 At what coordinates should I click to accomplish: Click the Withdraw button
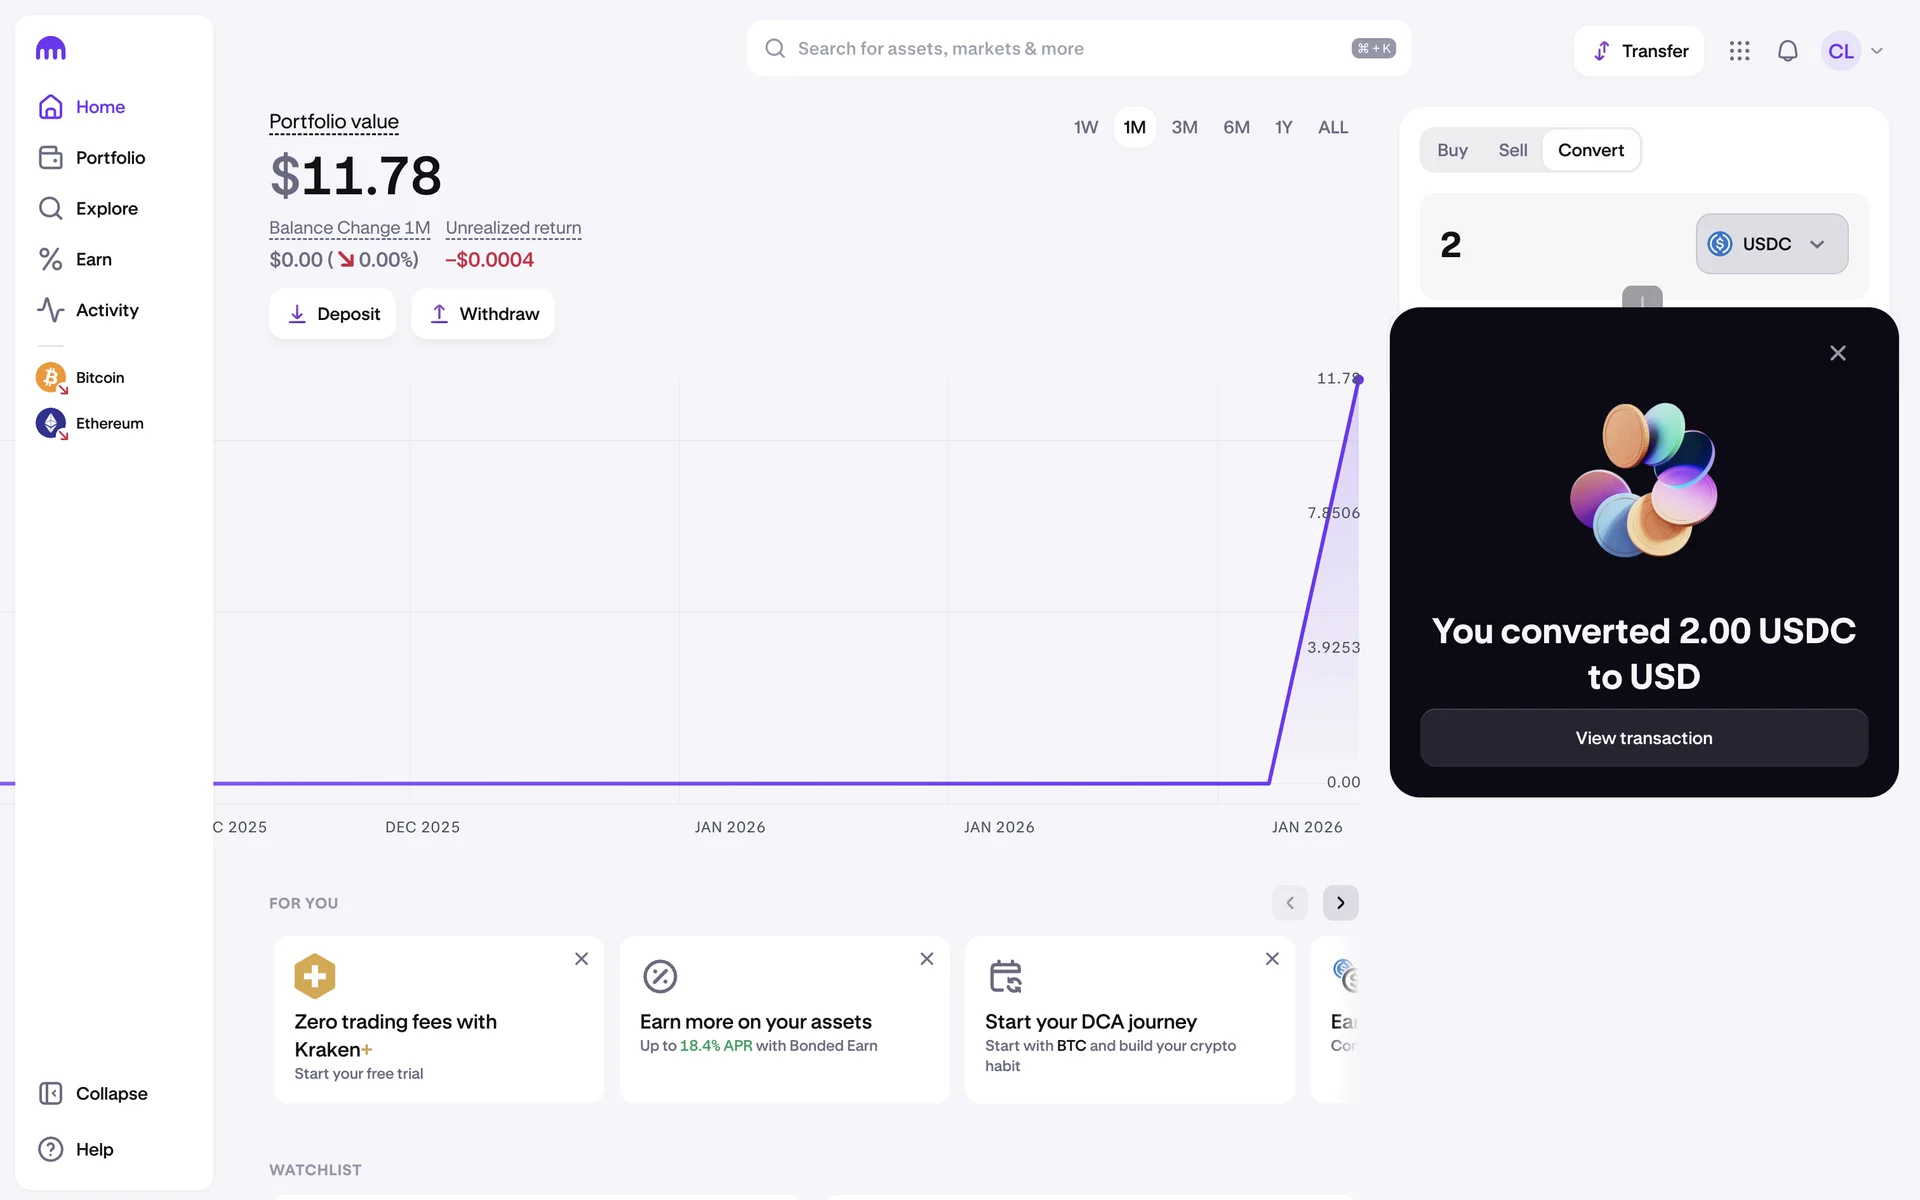(x=483, y=314)
